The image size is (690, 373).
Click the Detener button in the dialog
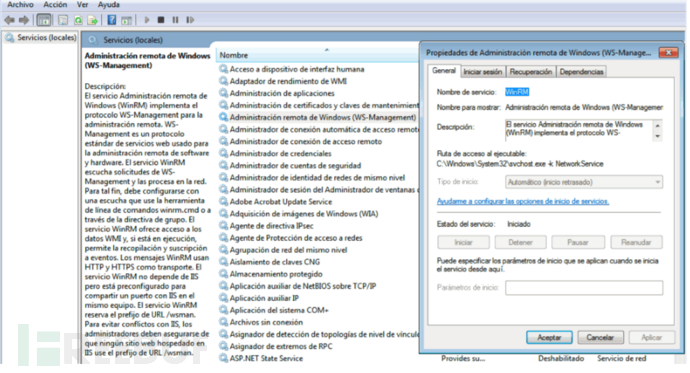[x=521, y=242]
